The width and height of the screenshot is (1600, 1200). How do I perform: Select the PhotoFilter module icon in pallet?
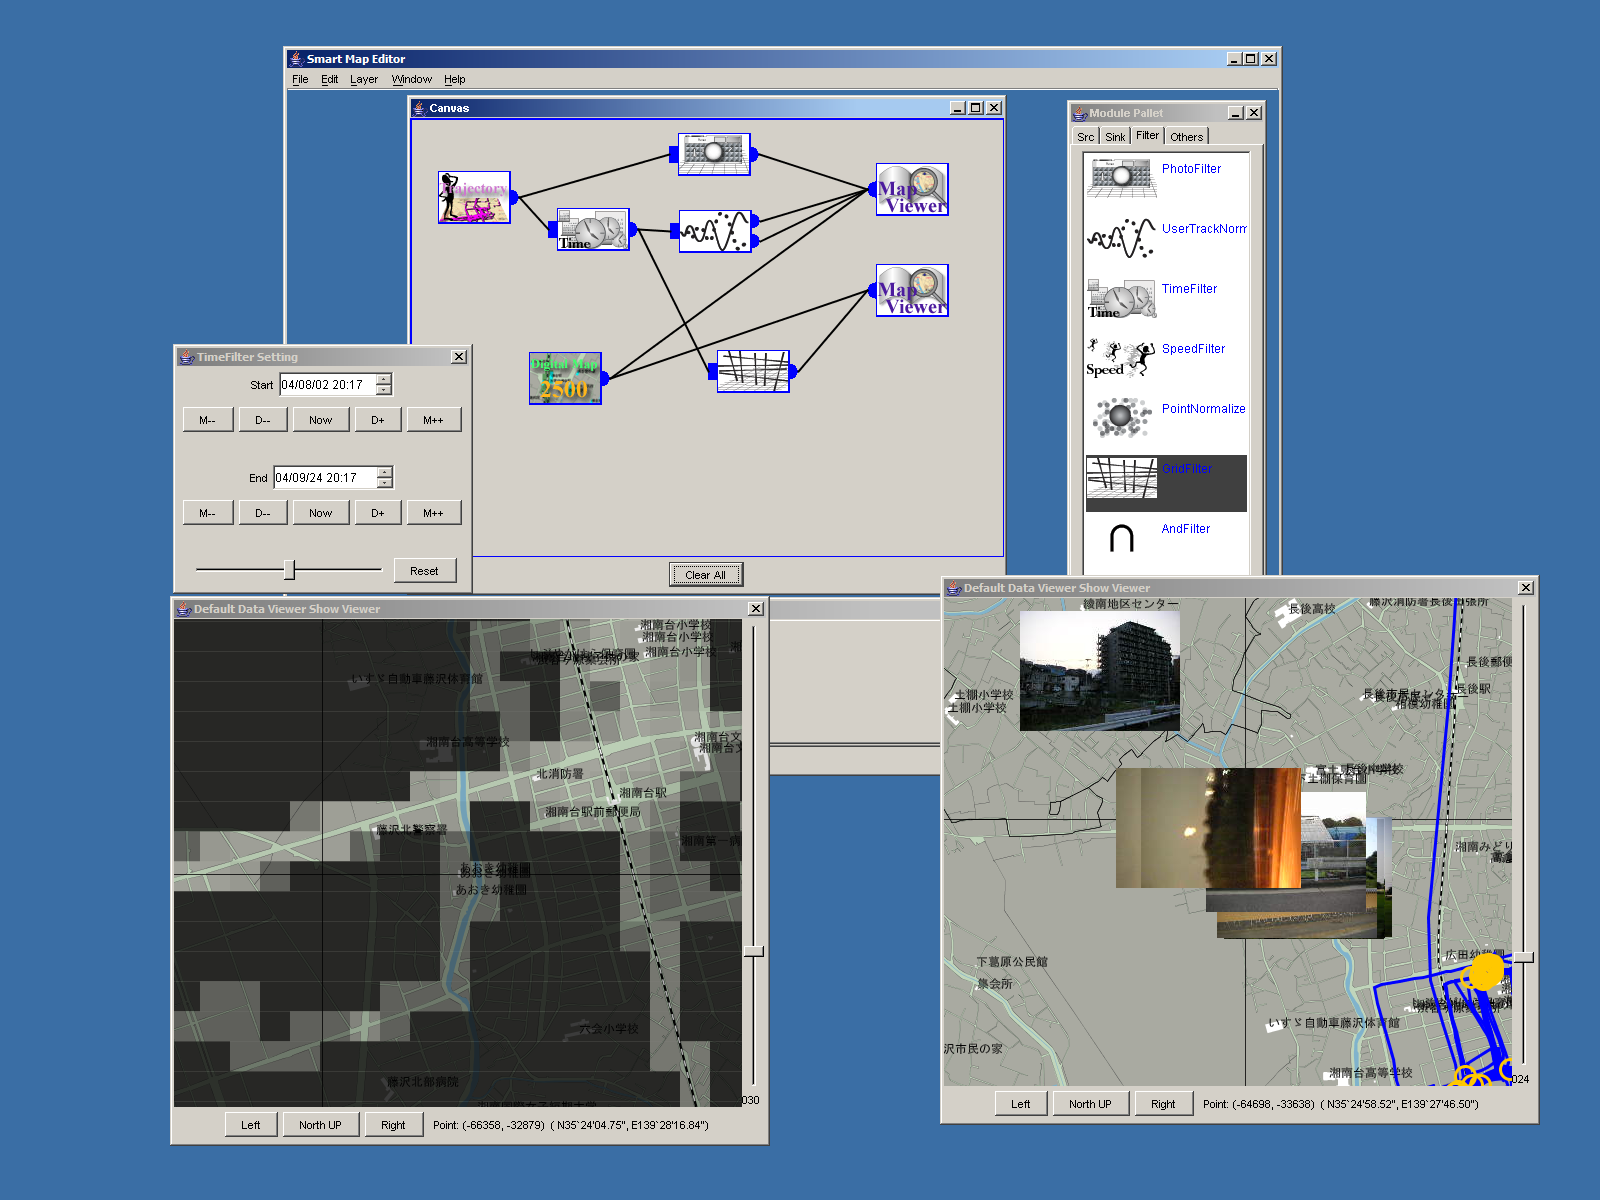click(1121, 177)
